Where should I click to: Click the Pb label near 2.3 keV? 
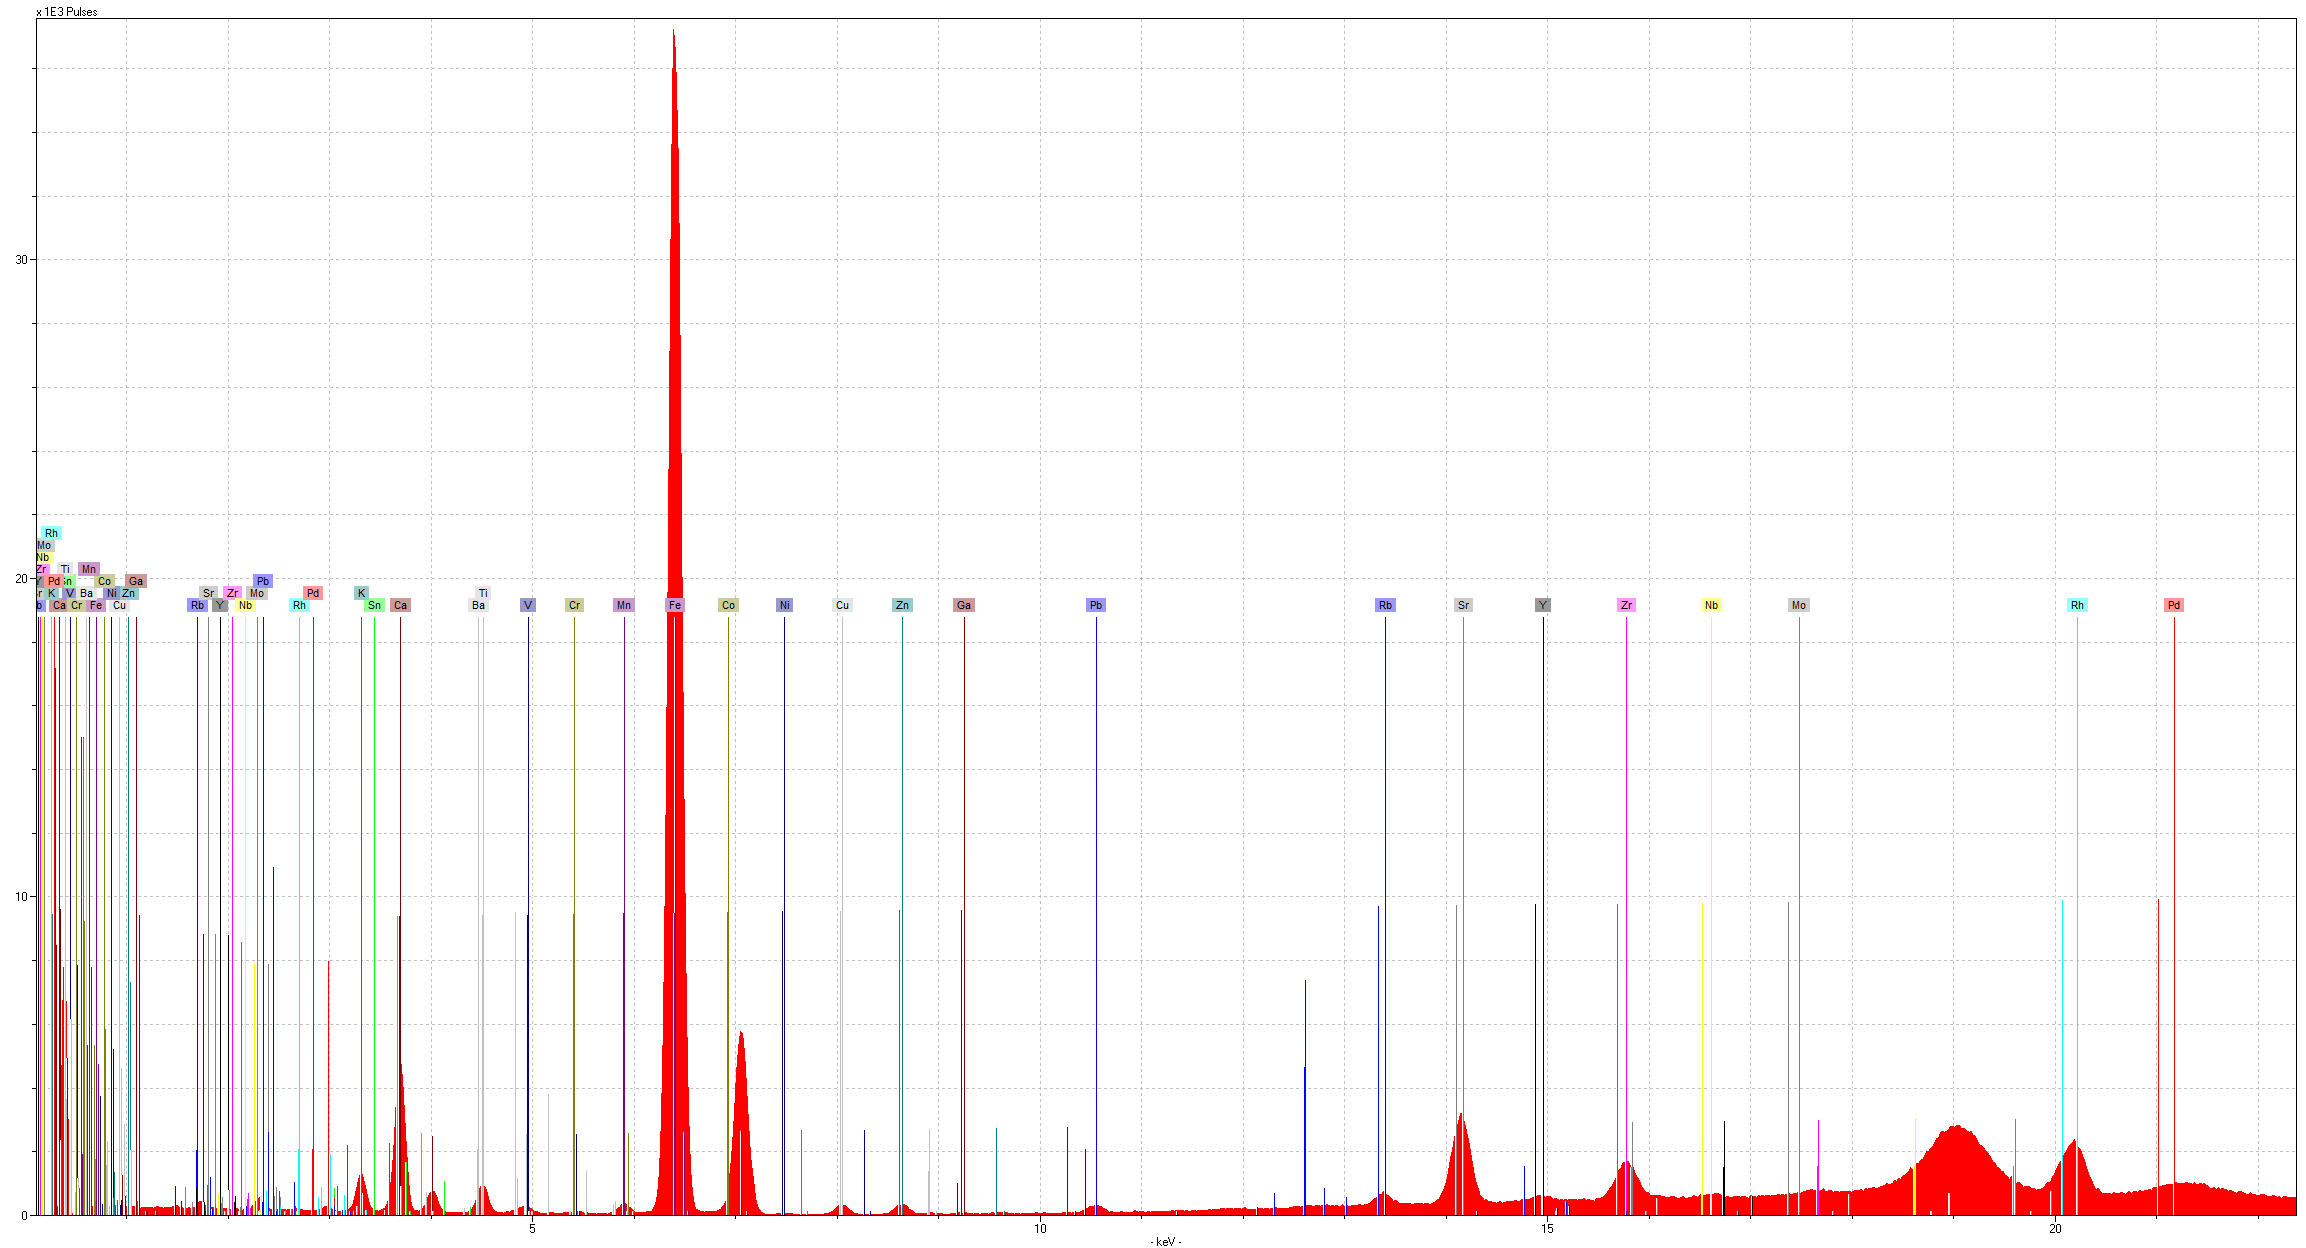pos(263,581)
